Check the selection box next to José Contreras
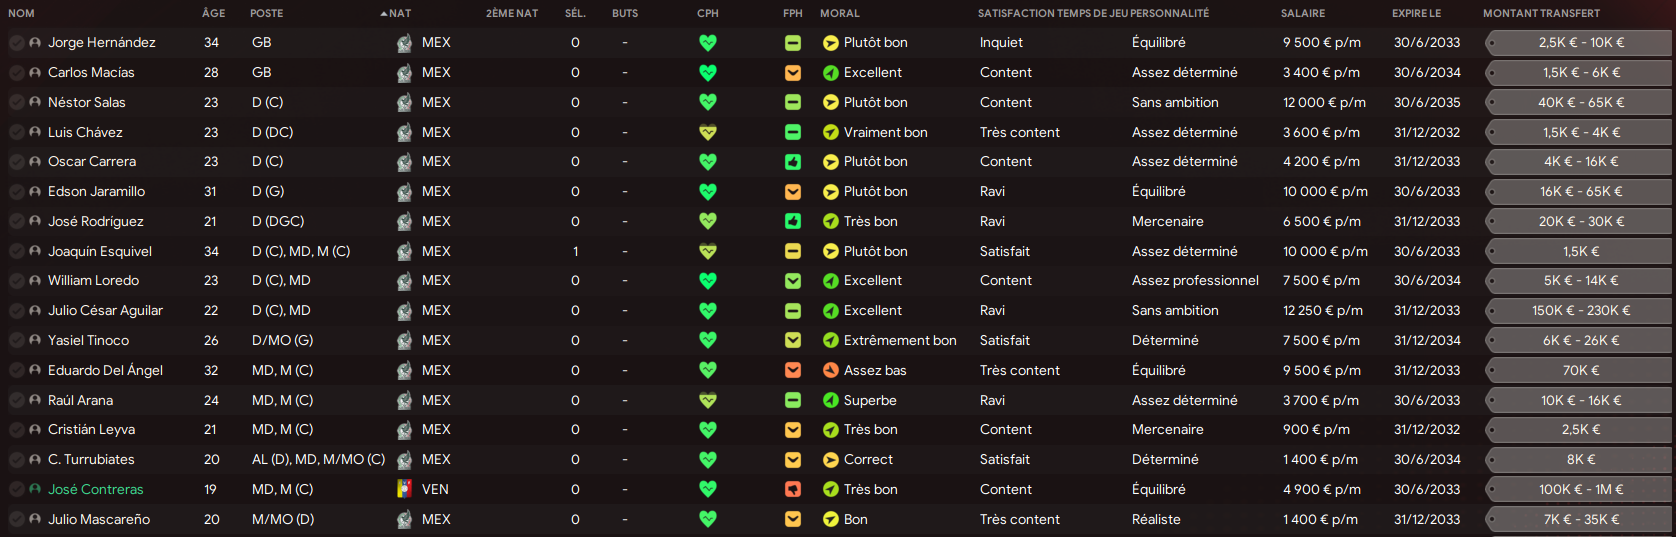This screenshot has width=1676, height=537. pos(16,490)
